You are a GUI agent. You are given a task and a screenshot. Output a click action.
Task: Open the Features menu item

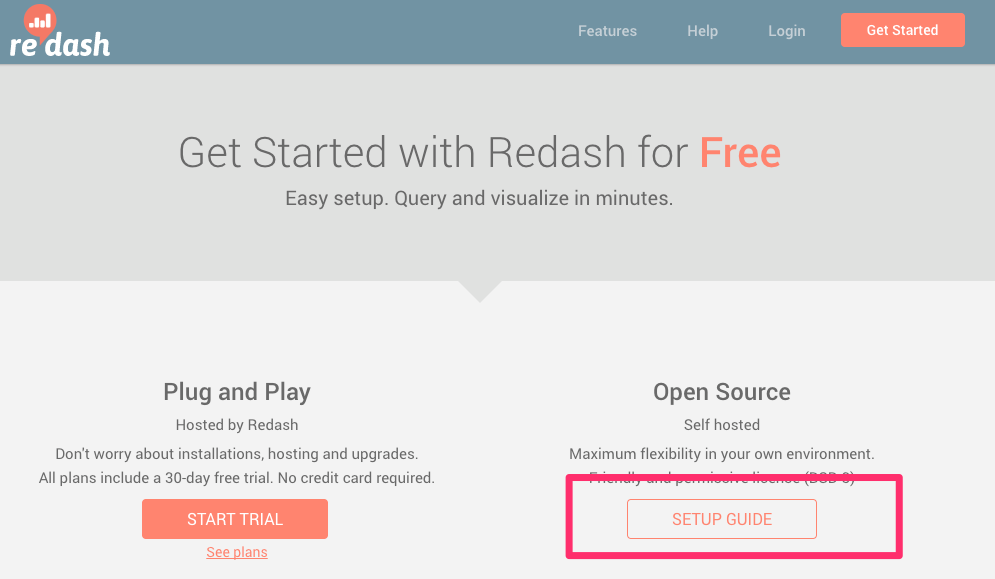coord(607,30)
